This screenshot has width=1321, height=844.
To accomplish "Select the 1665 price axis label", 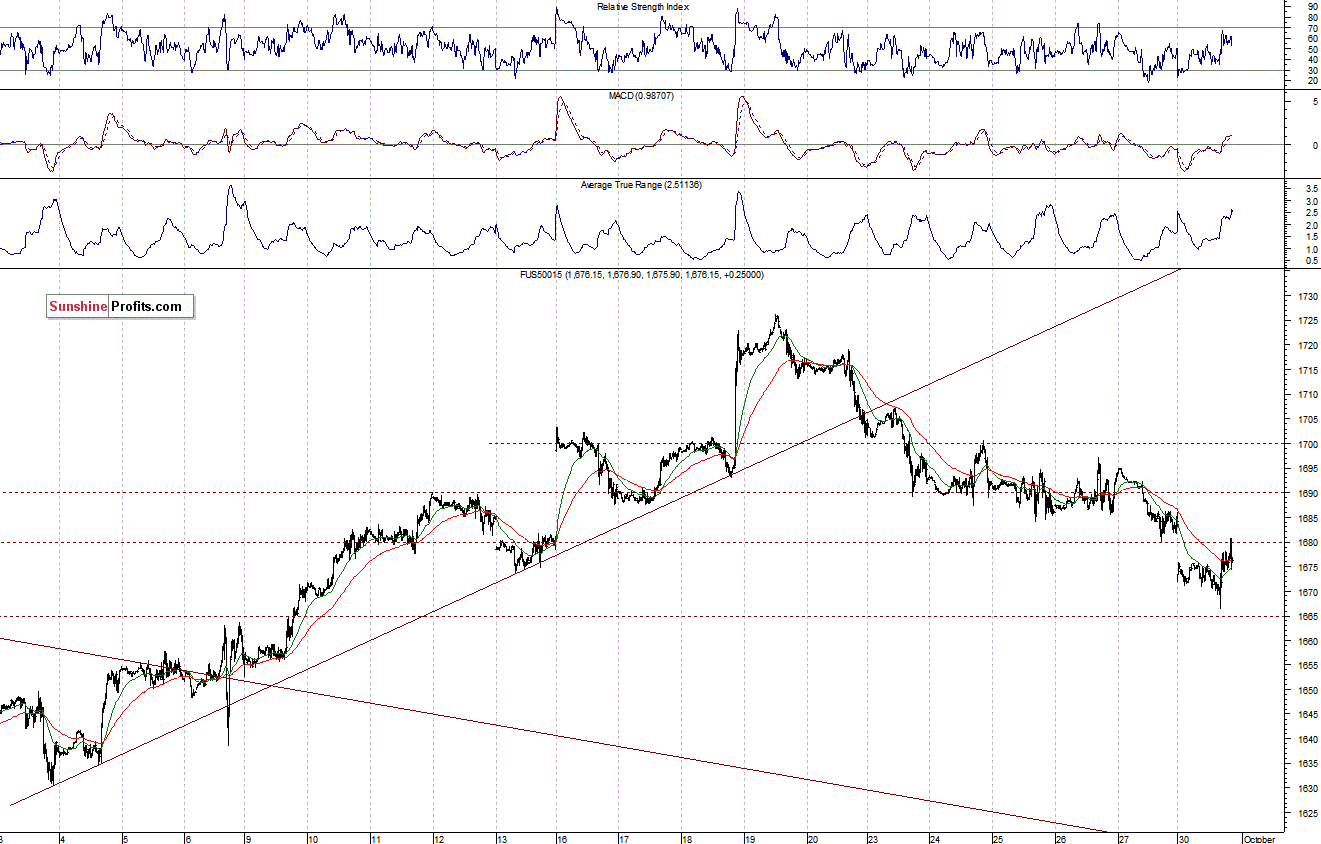I will coord(1307,617).
